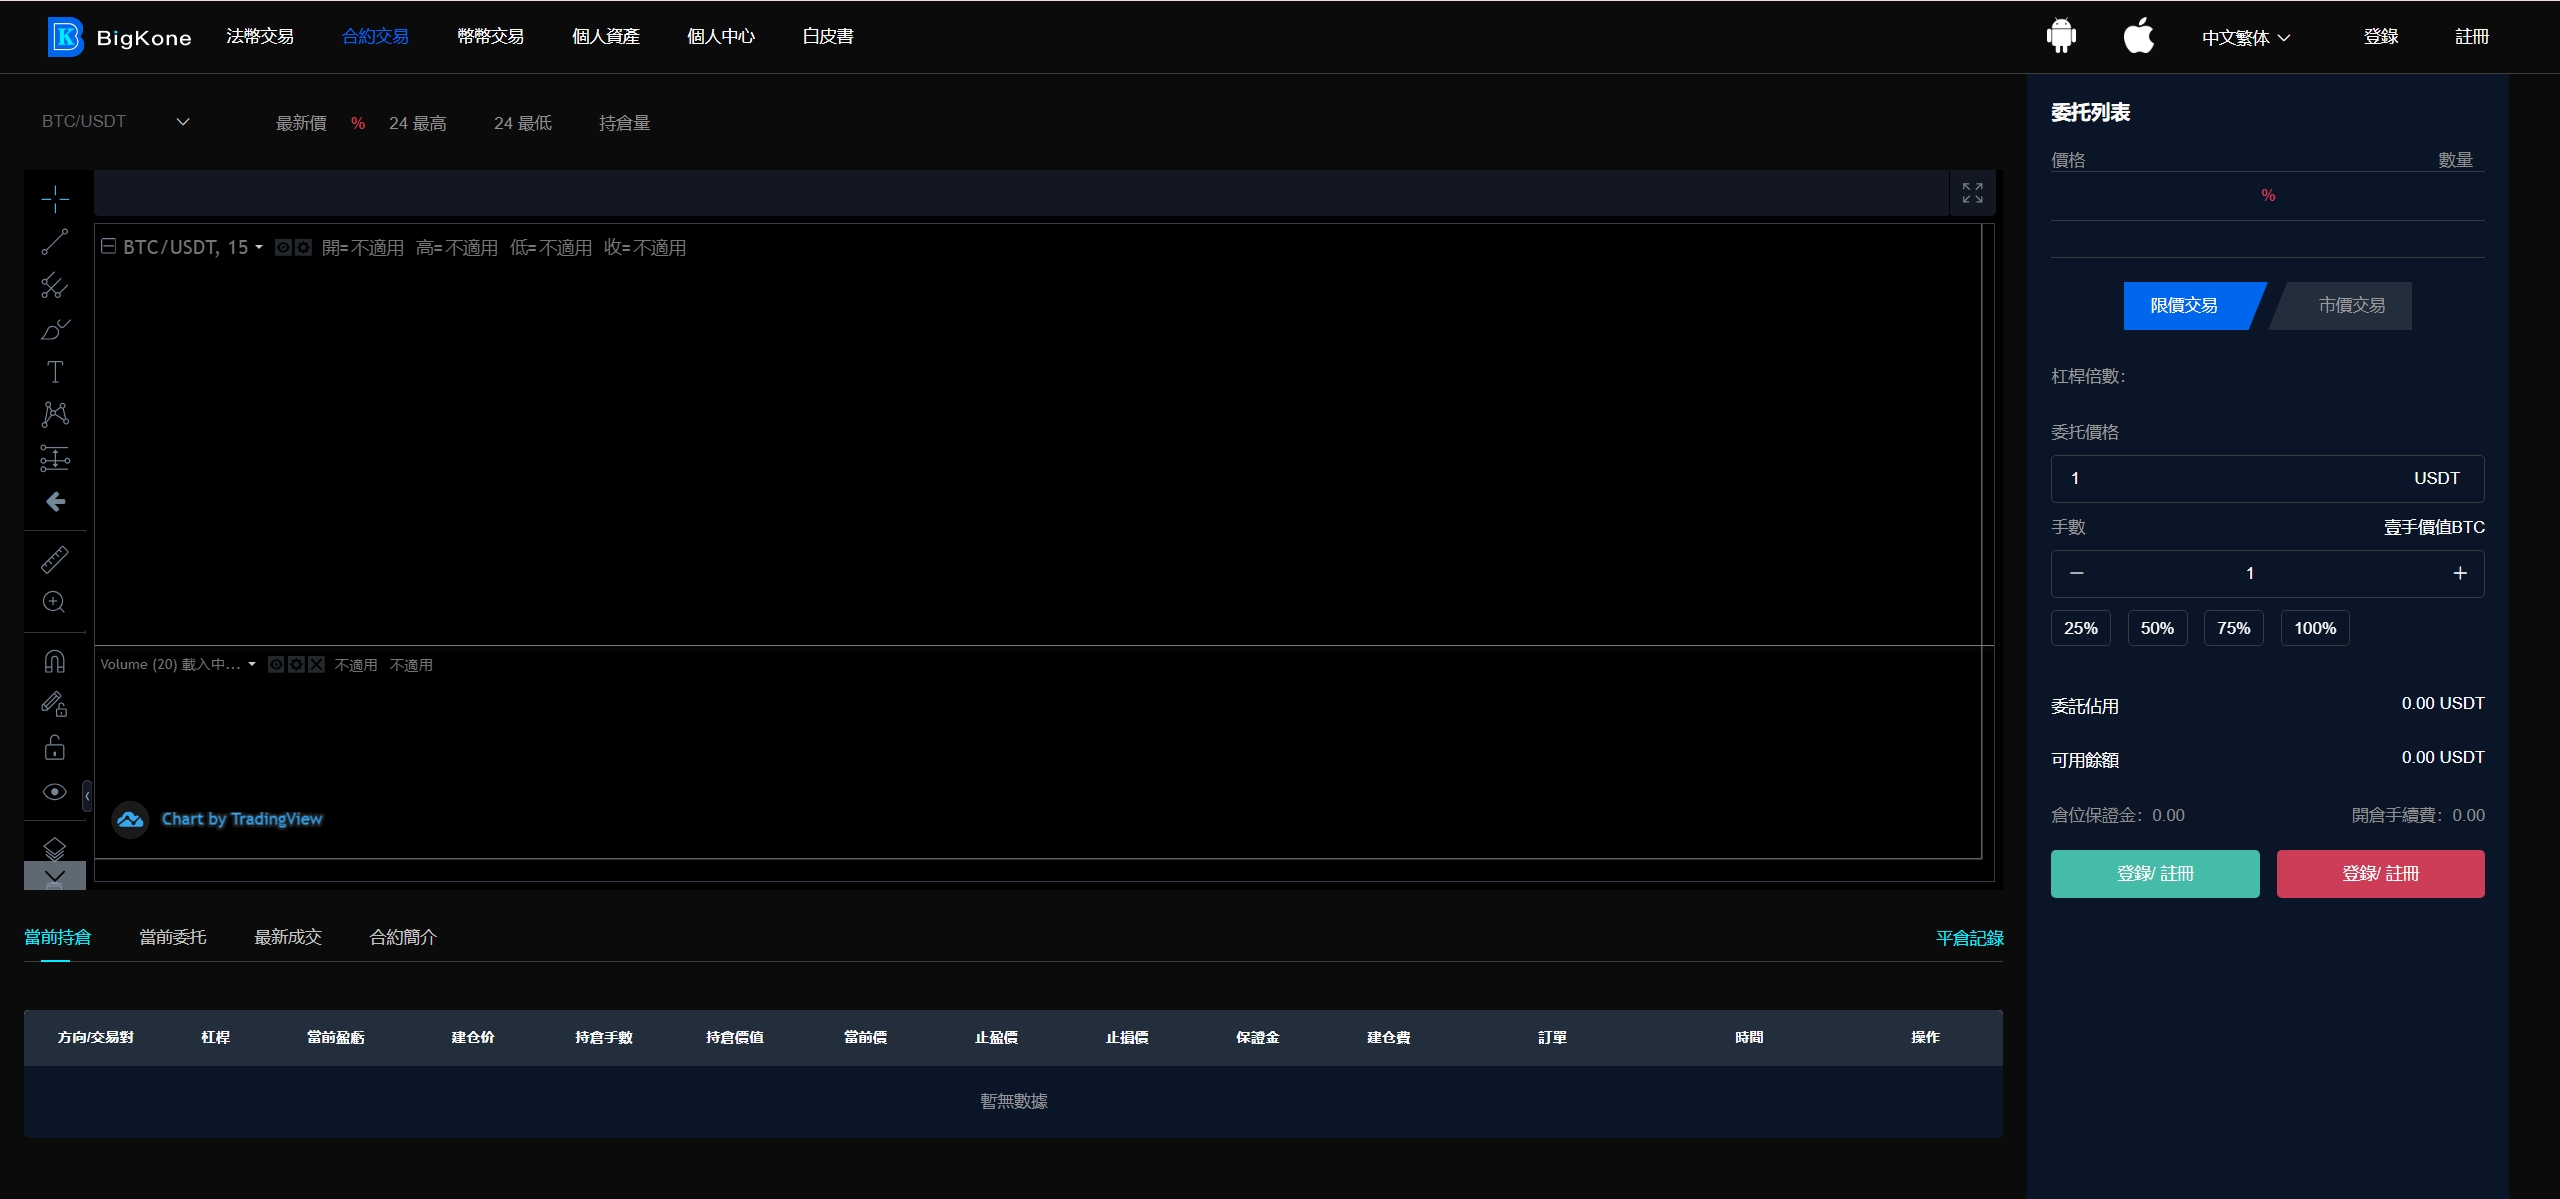Open the 個人中心 menu
The image size is (2560, 1199).
721,36
